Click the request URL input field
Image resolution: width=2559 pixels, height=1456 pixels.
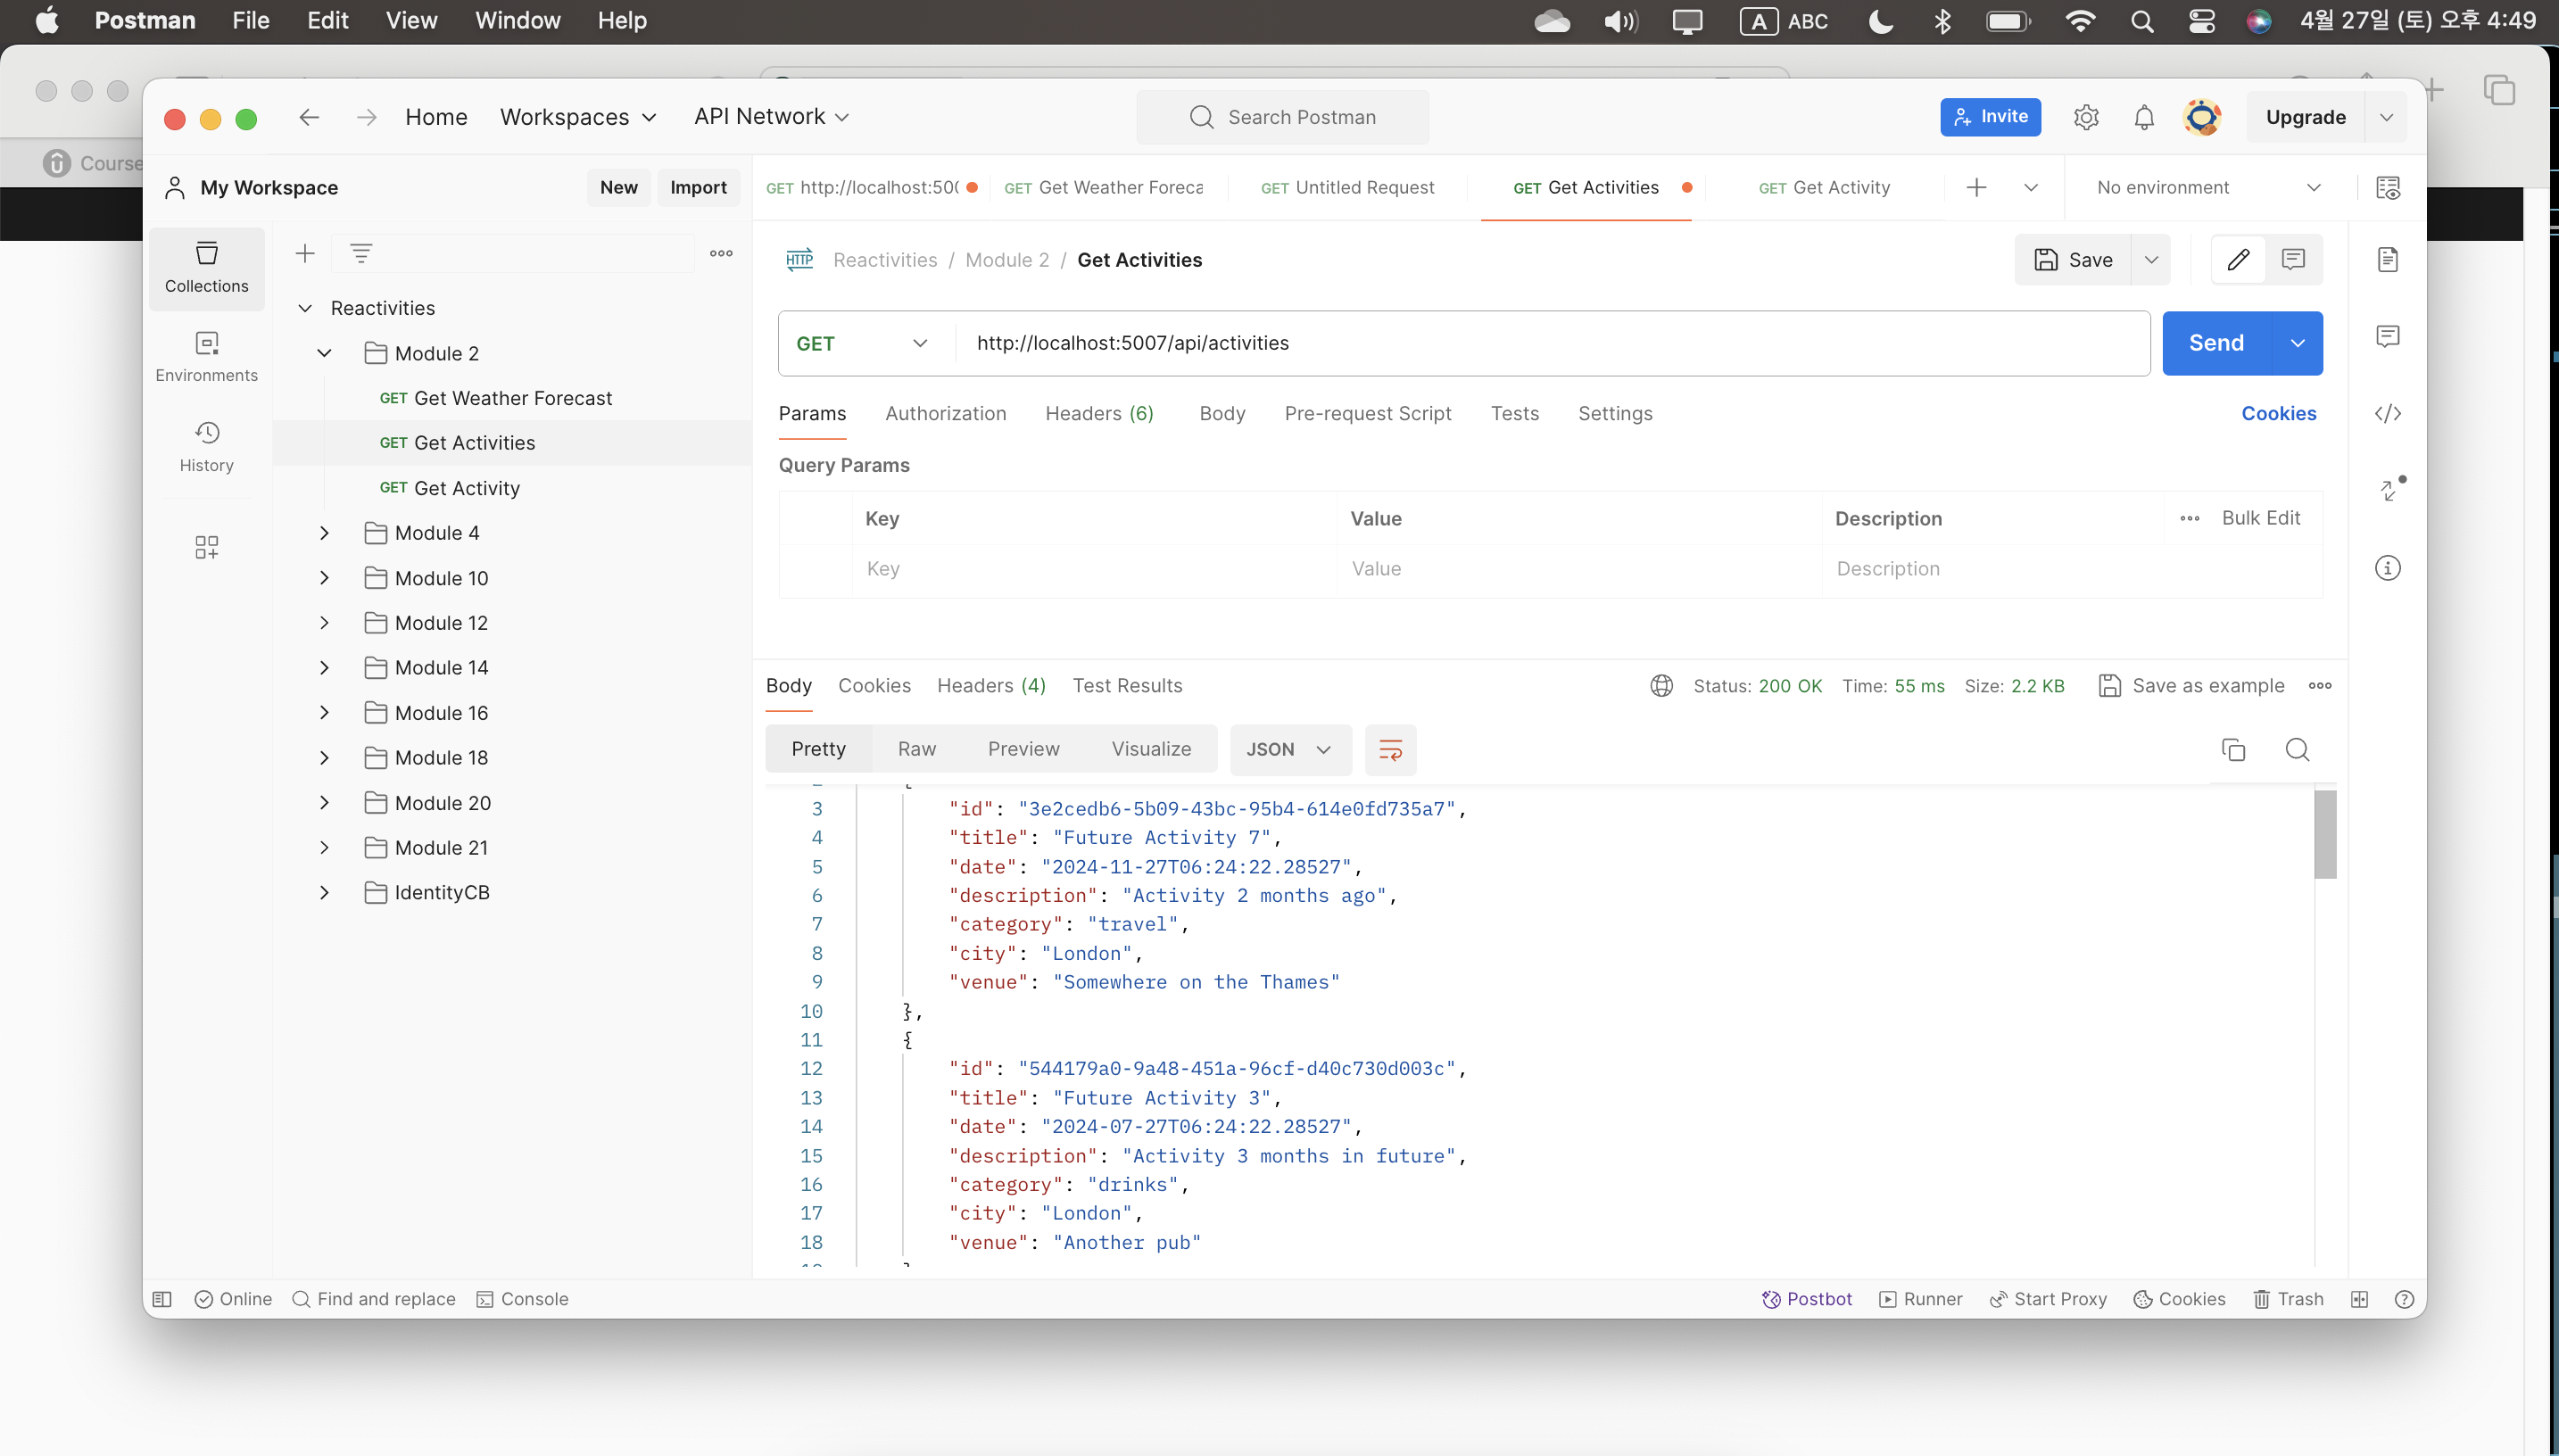pyautogui.click(x=1400, y=343)
